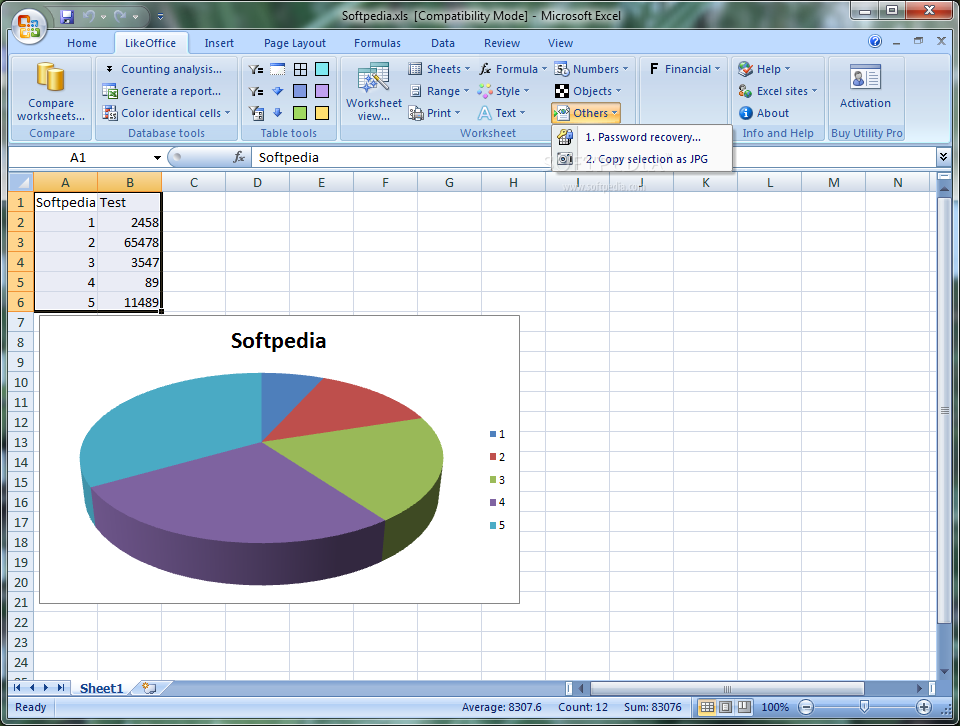Expand the Formula dropdown

(512, 69)
